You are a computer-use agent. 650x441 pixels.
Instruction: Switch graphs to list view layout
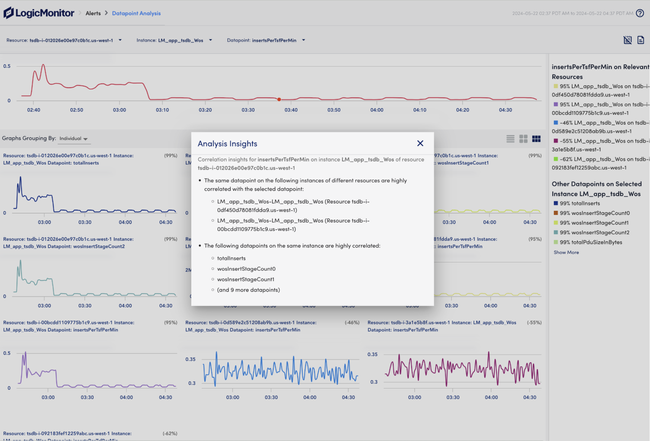(510, 139)
